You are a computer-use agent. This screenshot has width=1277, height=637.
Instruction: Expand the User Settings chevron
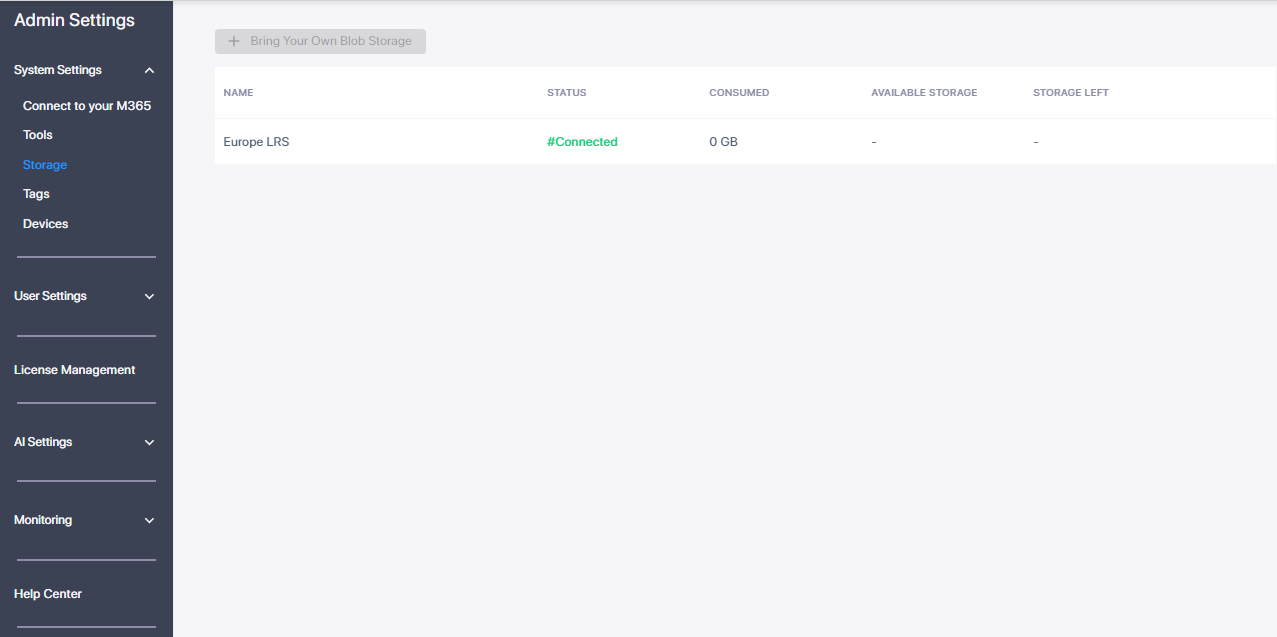(x=149, y=297)
